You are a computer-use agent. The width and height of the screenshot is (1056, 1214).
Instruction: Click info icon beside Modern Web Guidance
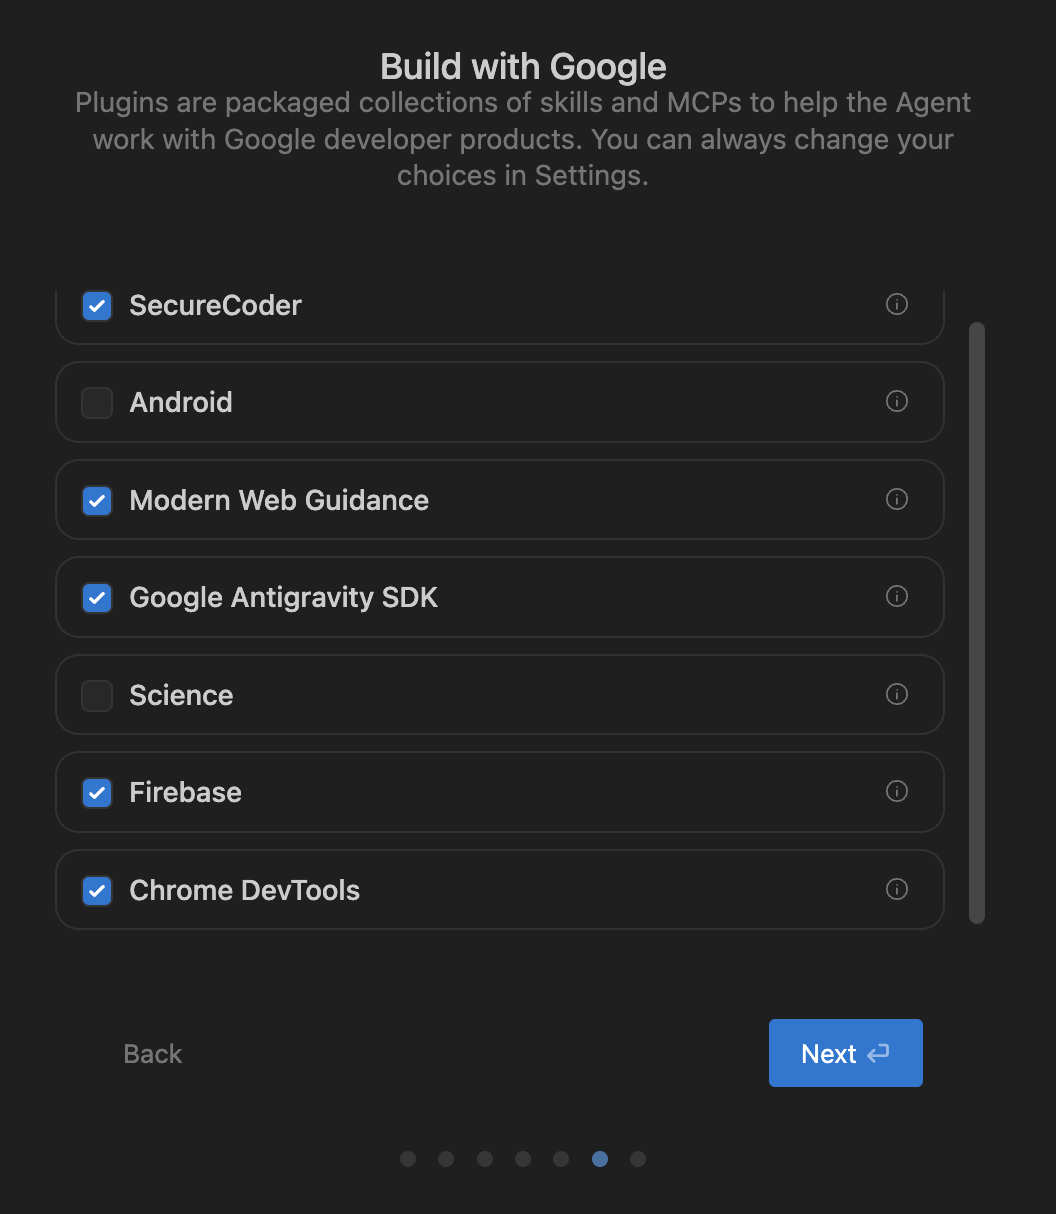tap(897, 499)
